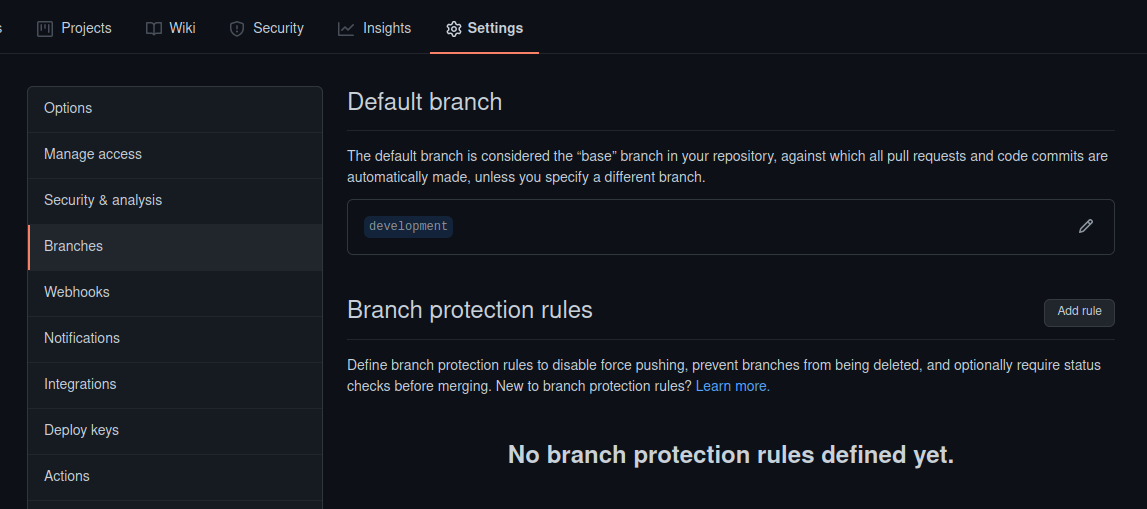
Task: Go to Integrations in the sidebar
Action: 175,385
